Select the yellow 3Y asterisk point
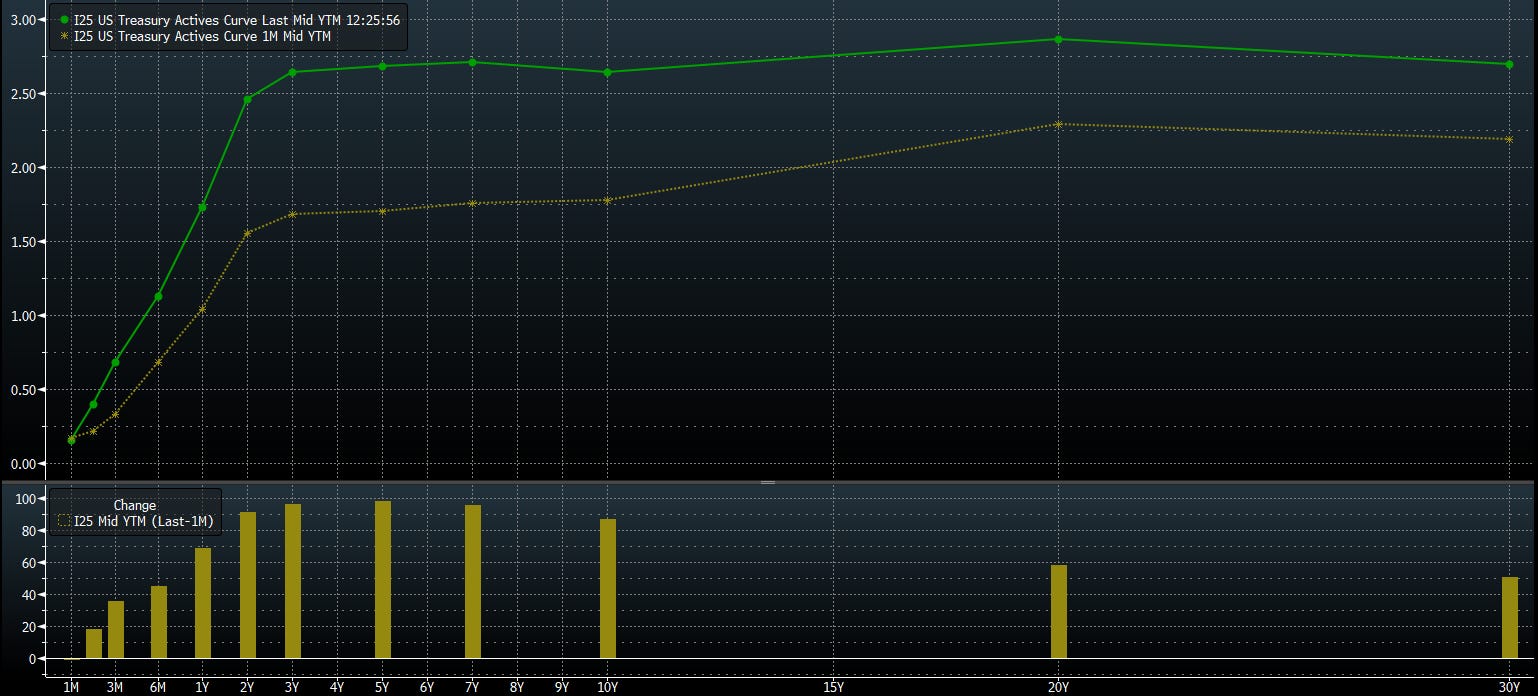Screen dimensions: 1538x696 coord(292,214)
